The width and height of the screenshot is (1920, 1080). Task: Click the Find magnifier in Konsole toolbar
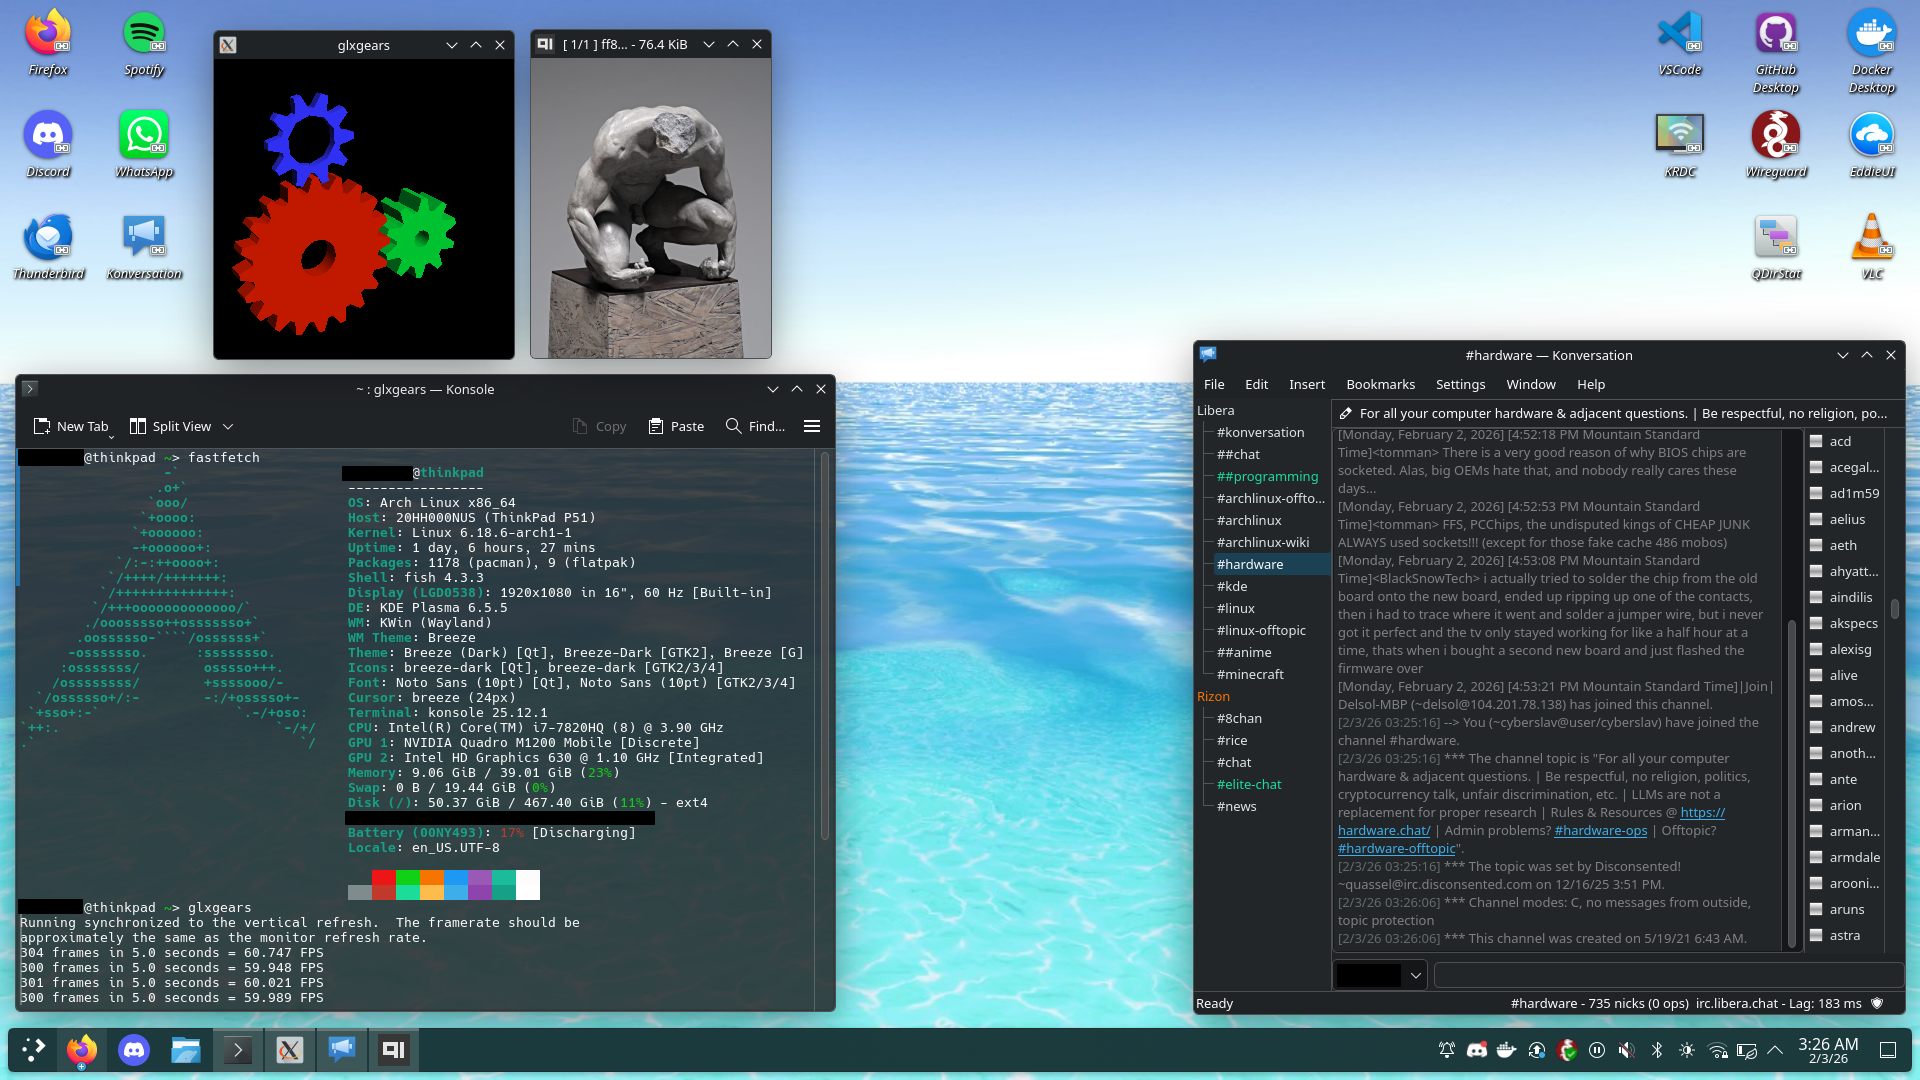click(734, 426)
